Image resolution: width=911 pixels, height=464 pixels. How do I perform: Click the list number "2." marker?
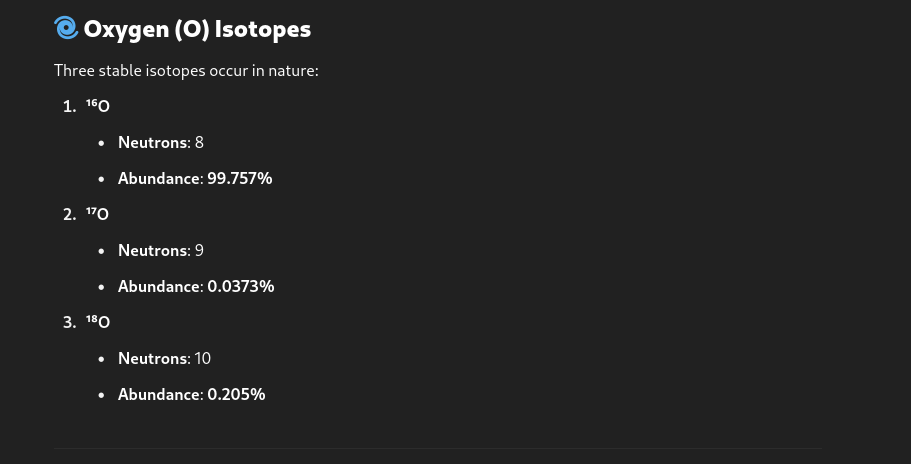click(69, 215)
